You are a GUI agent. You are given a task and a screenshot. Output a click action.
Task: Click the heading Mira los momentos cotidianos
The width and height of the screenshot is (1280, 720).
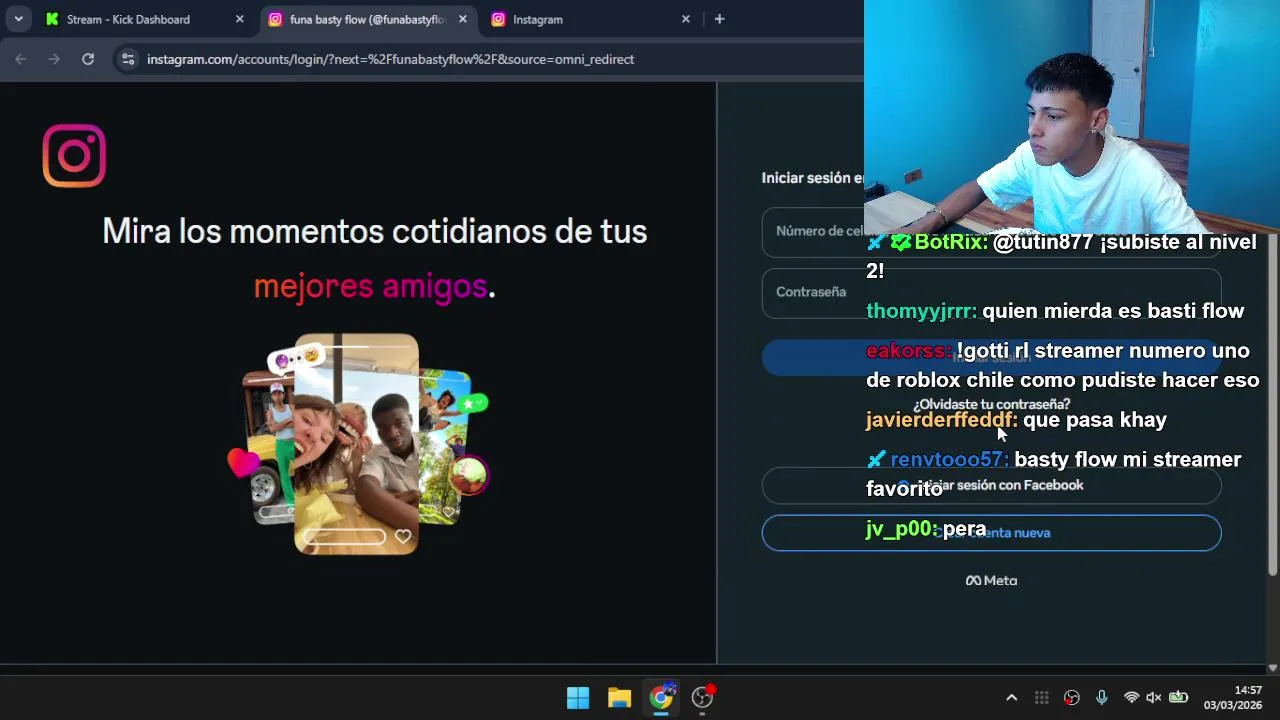tap(375, 232)
